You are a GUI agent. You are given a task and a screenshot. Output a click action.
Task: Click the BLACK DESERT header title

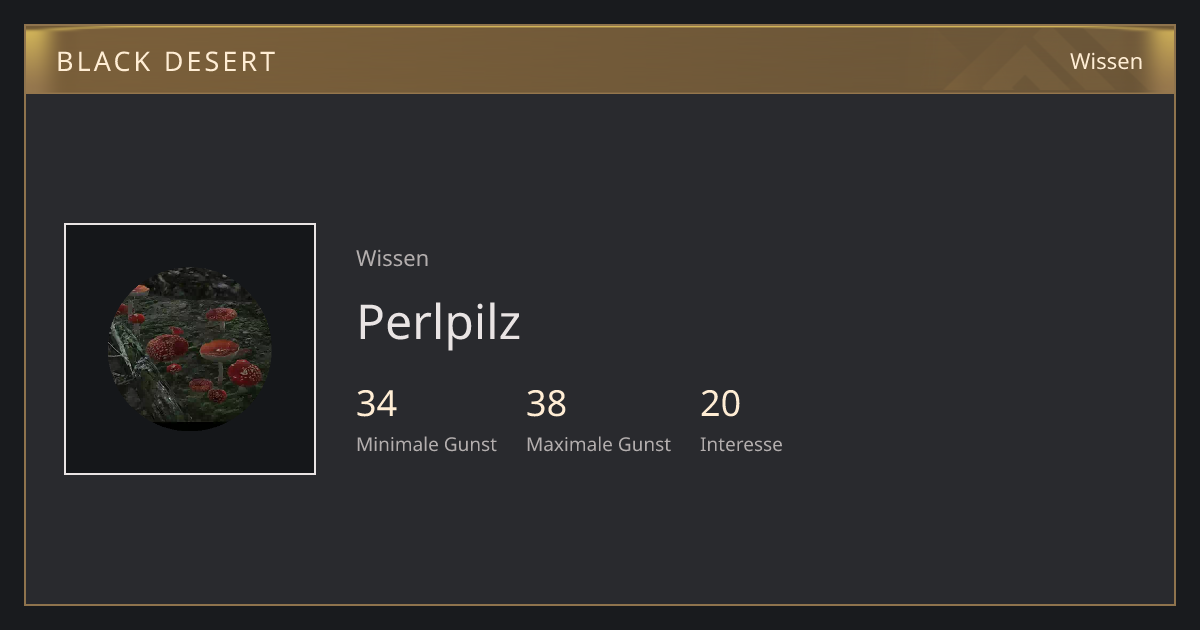point(166,61)
